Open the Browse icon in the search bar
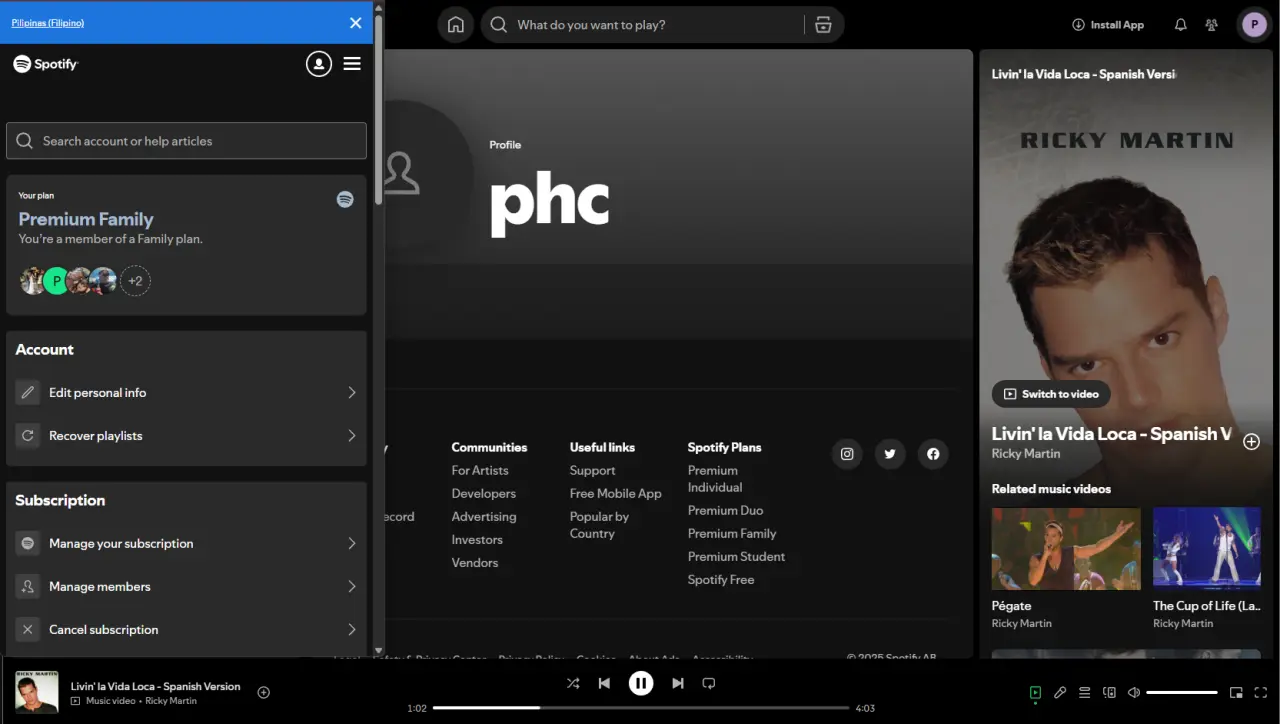The height and width of the screenshot is (724, 1280). click(x=823, y=25)
